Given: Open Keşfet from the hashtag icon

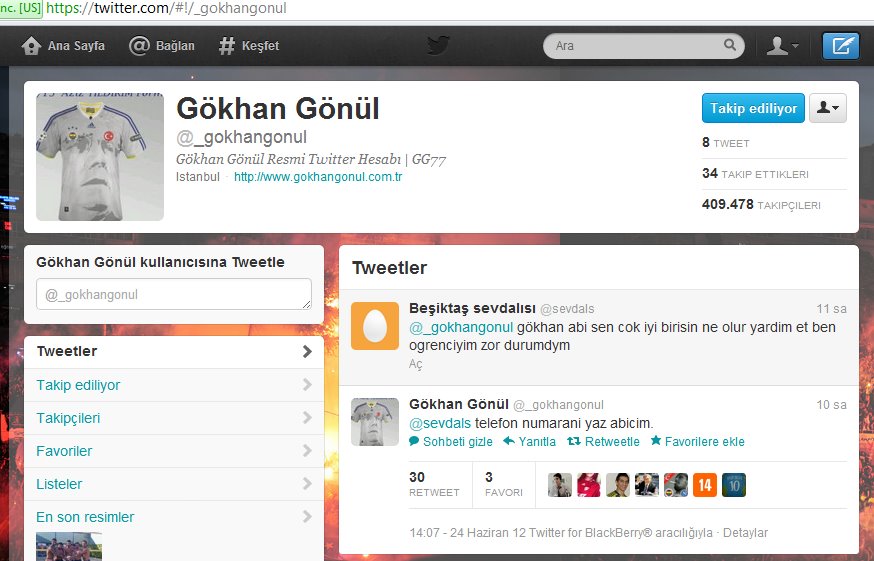Looking at the screenshot, I should [x=226, y=46].
